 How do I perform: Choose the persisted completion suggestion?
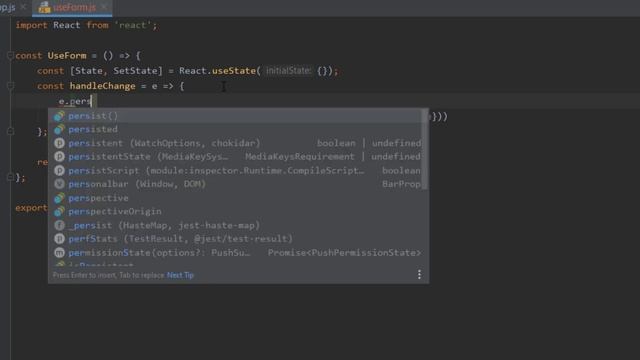237,129
